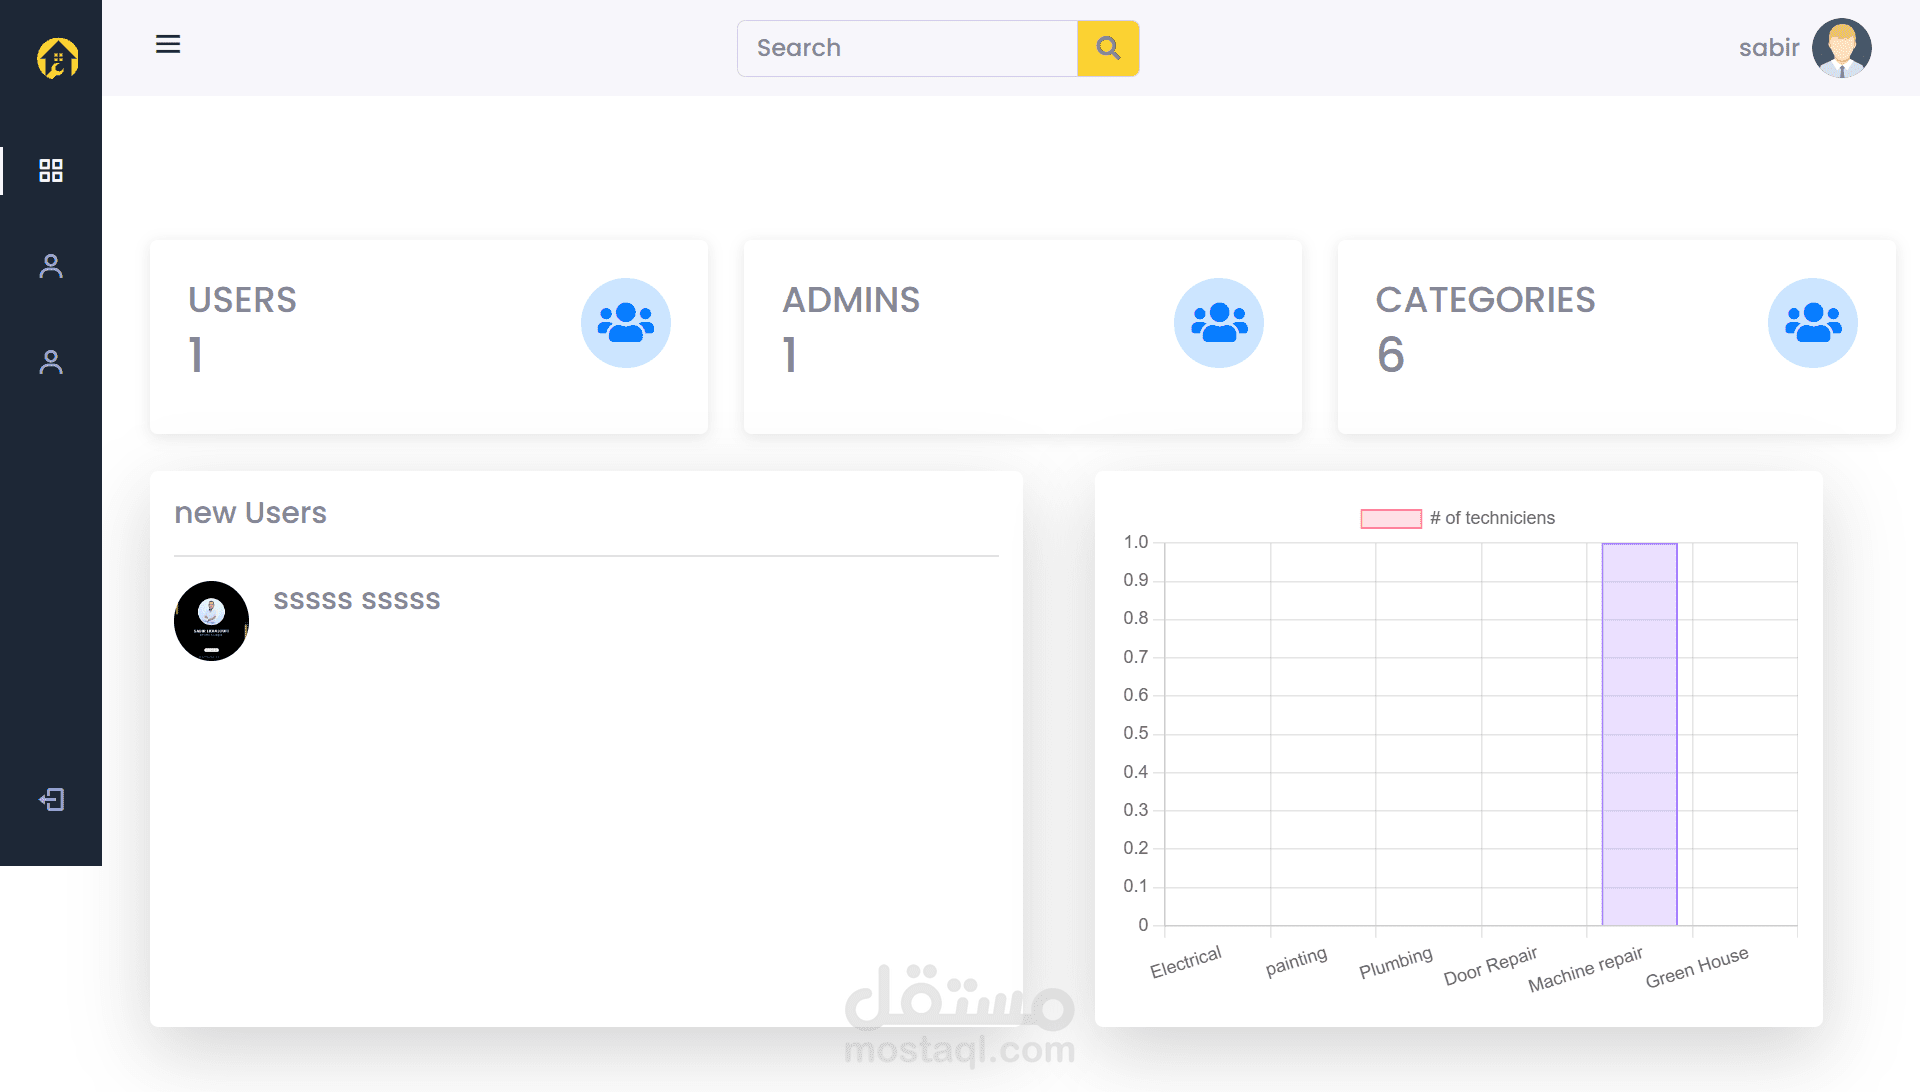Toggle the hamburger menu icon
Viewport: 1920px width, 1092px height.
[x=168, y=44]
